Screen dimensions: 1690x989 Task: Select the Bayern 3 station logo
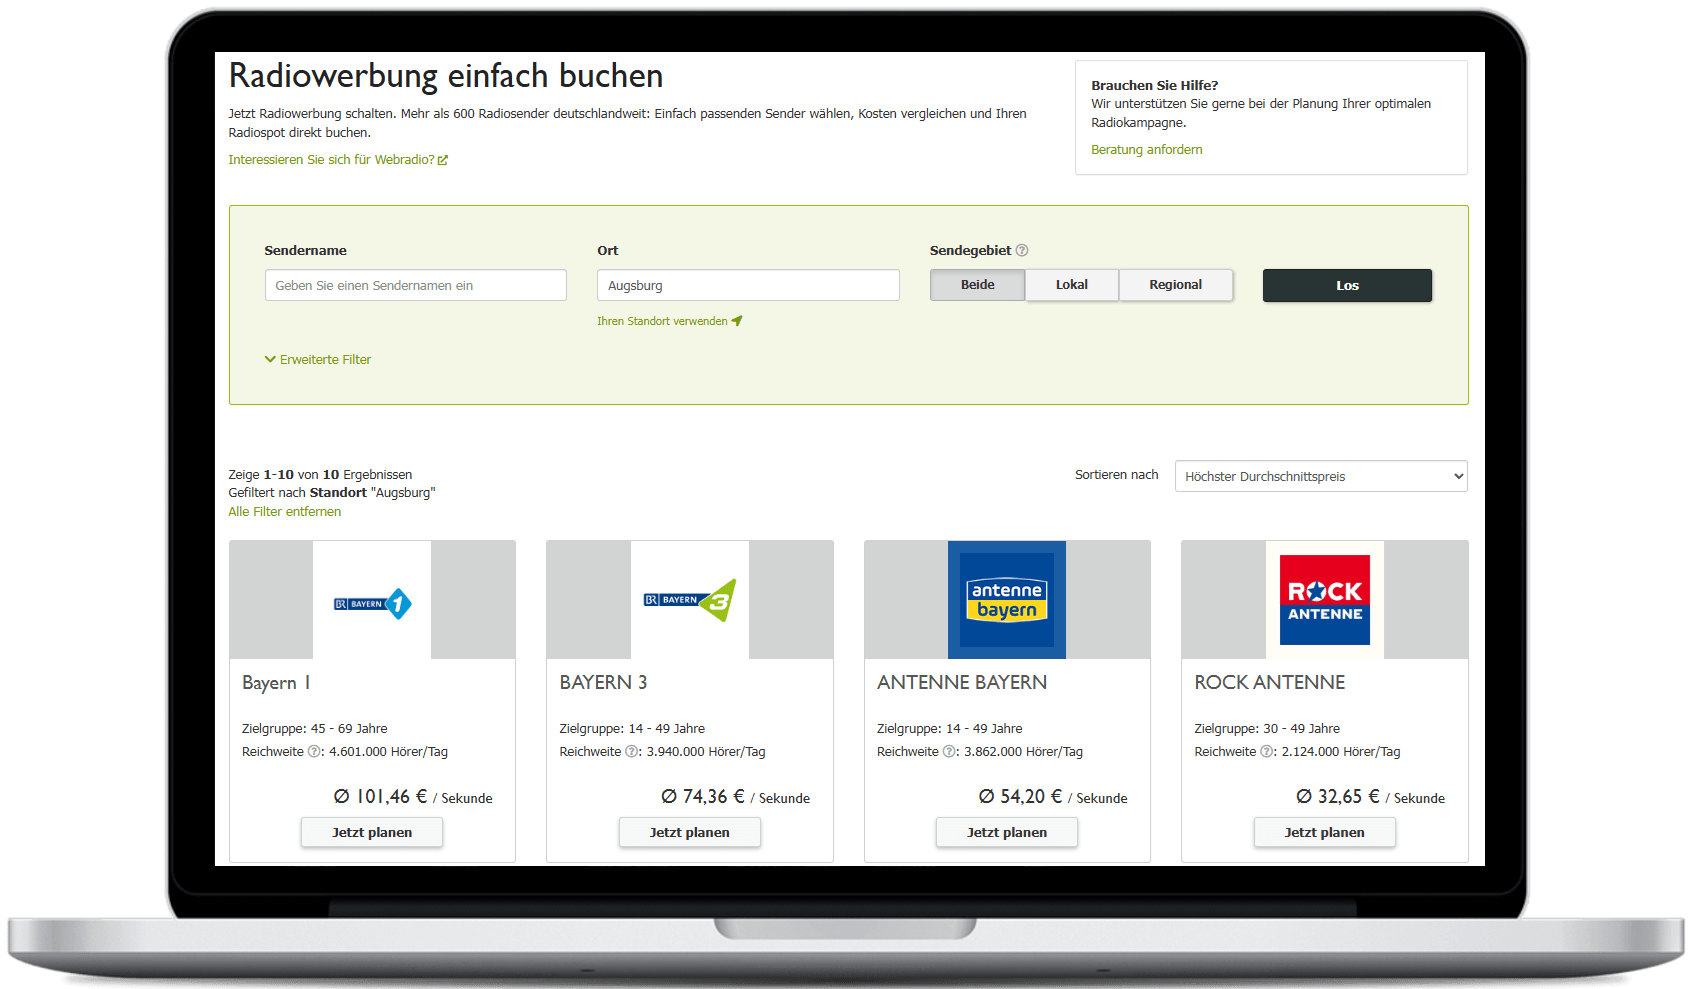689,600
